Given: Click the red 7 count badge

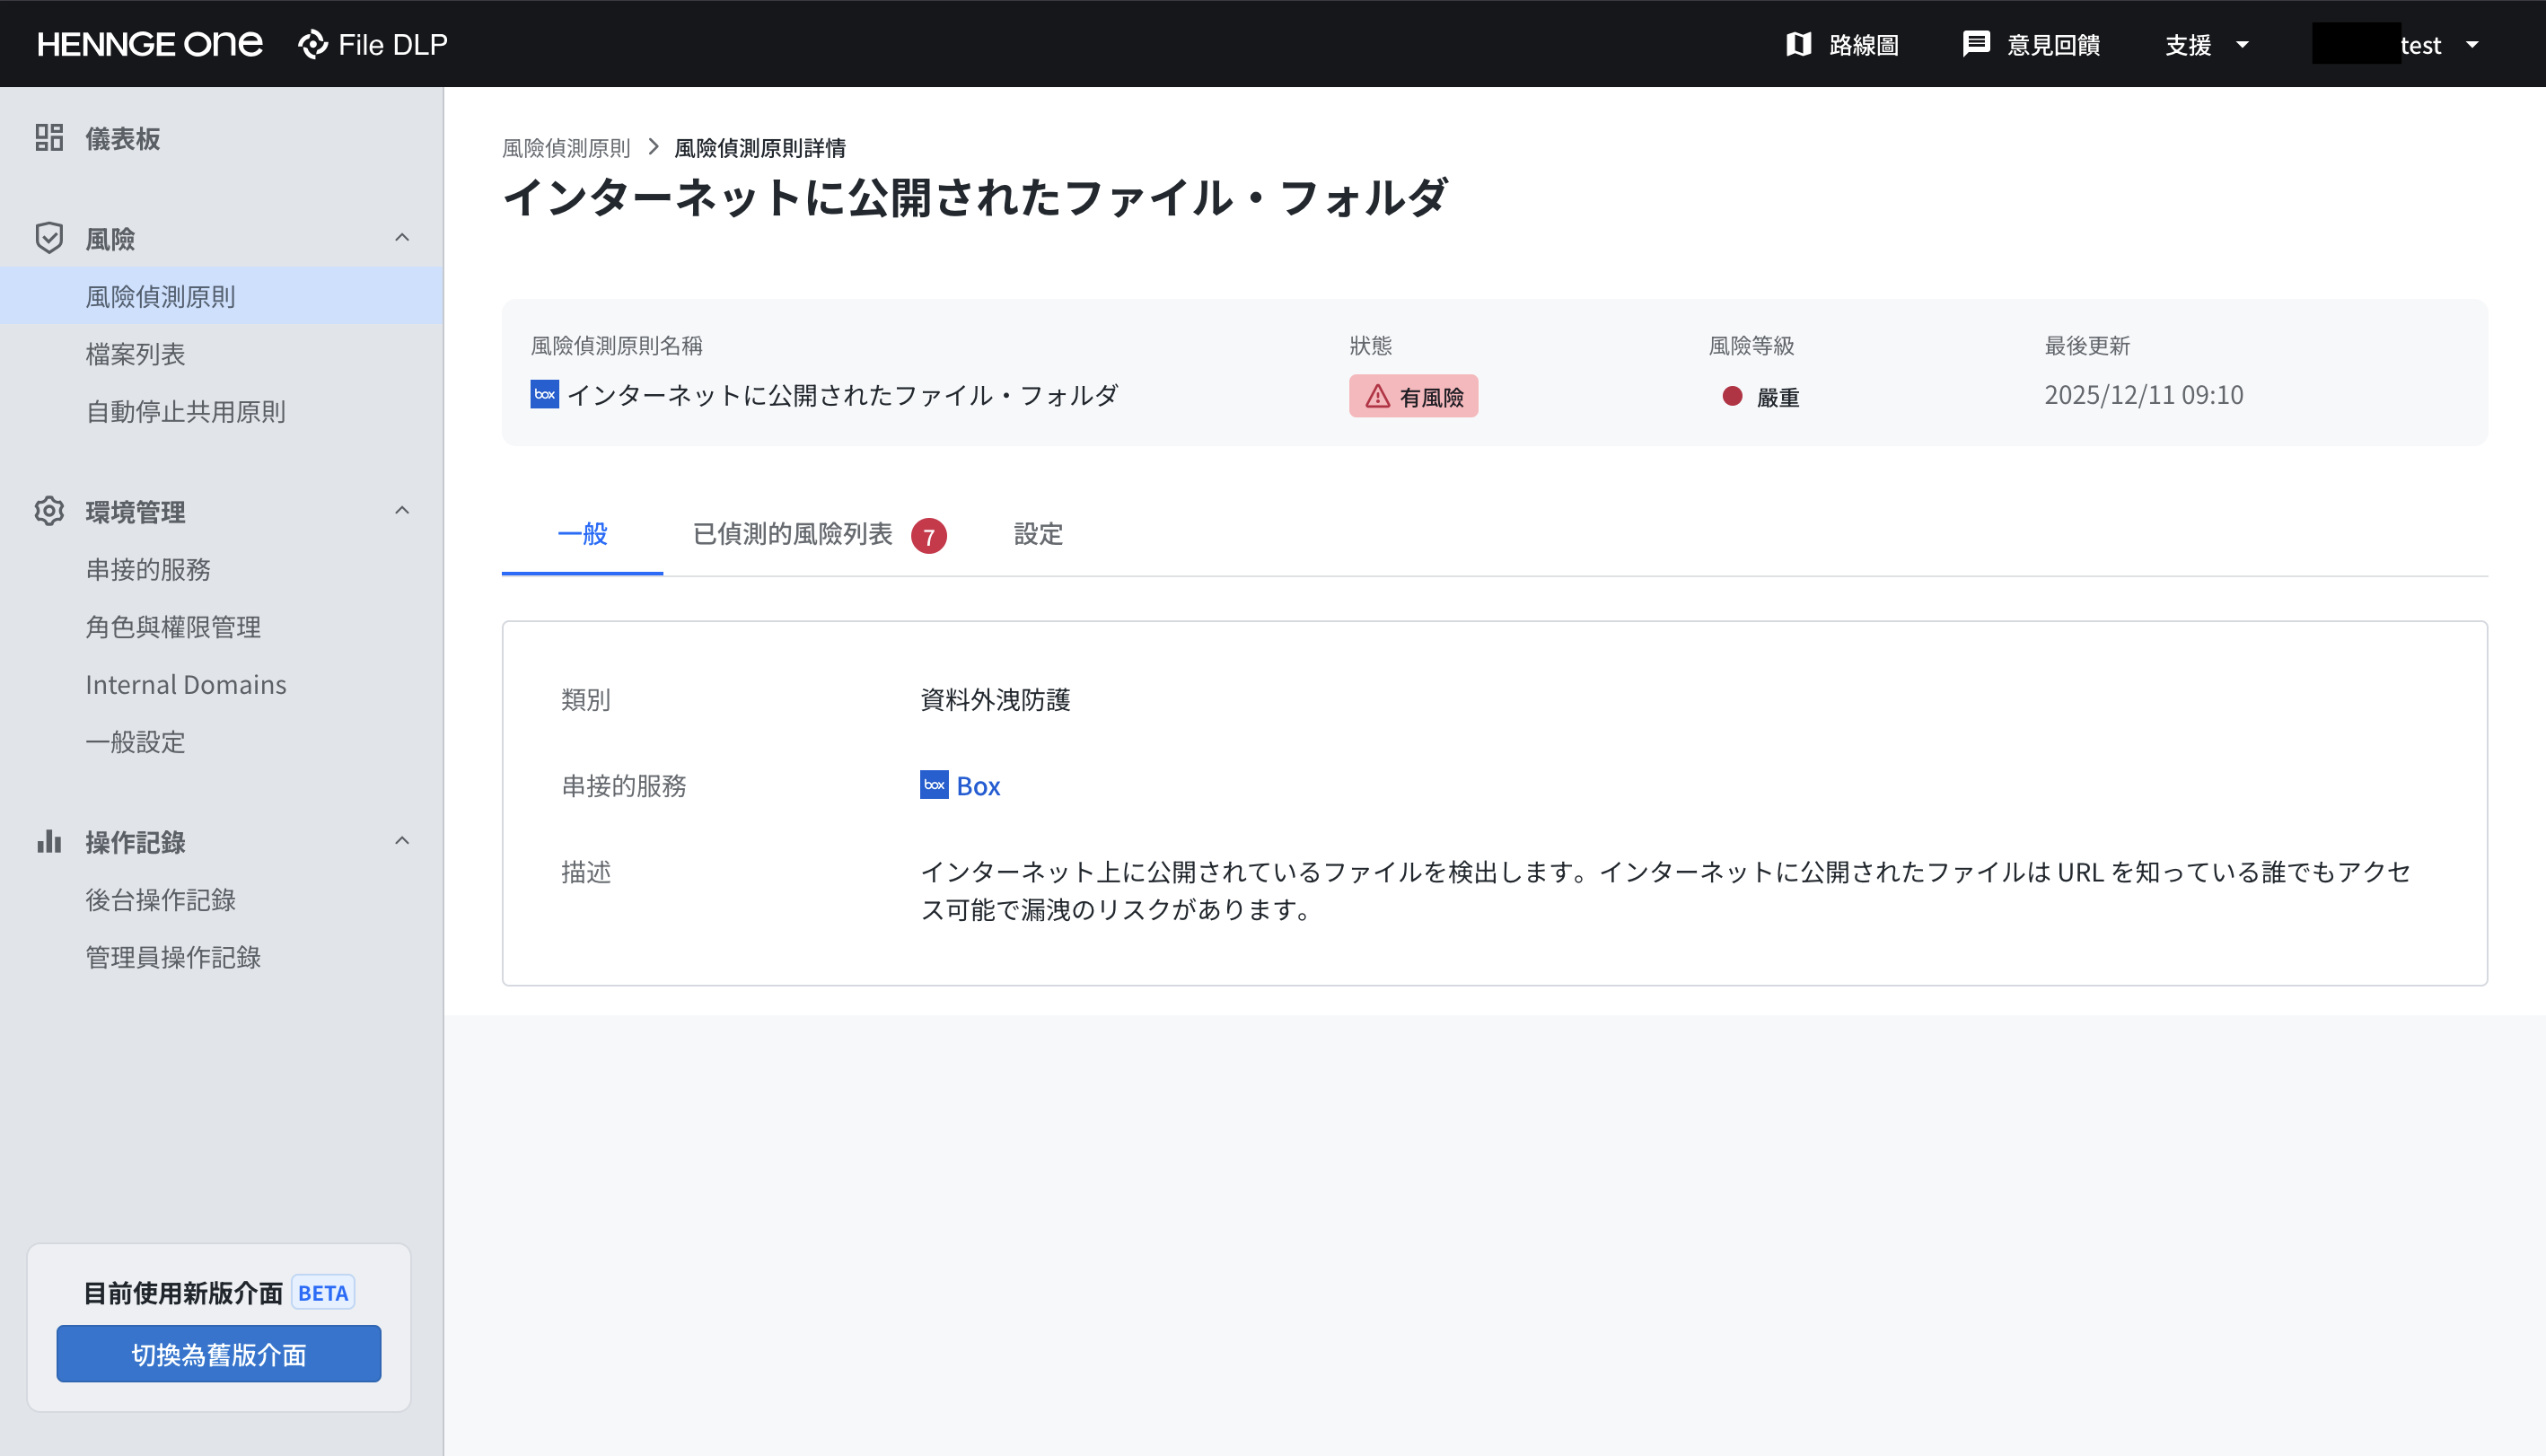Looking at the screenshot, I should click(x=929, y=536).
